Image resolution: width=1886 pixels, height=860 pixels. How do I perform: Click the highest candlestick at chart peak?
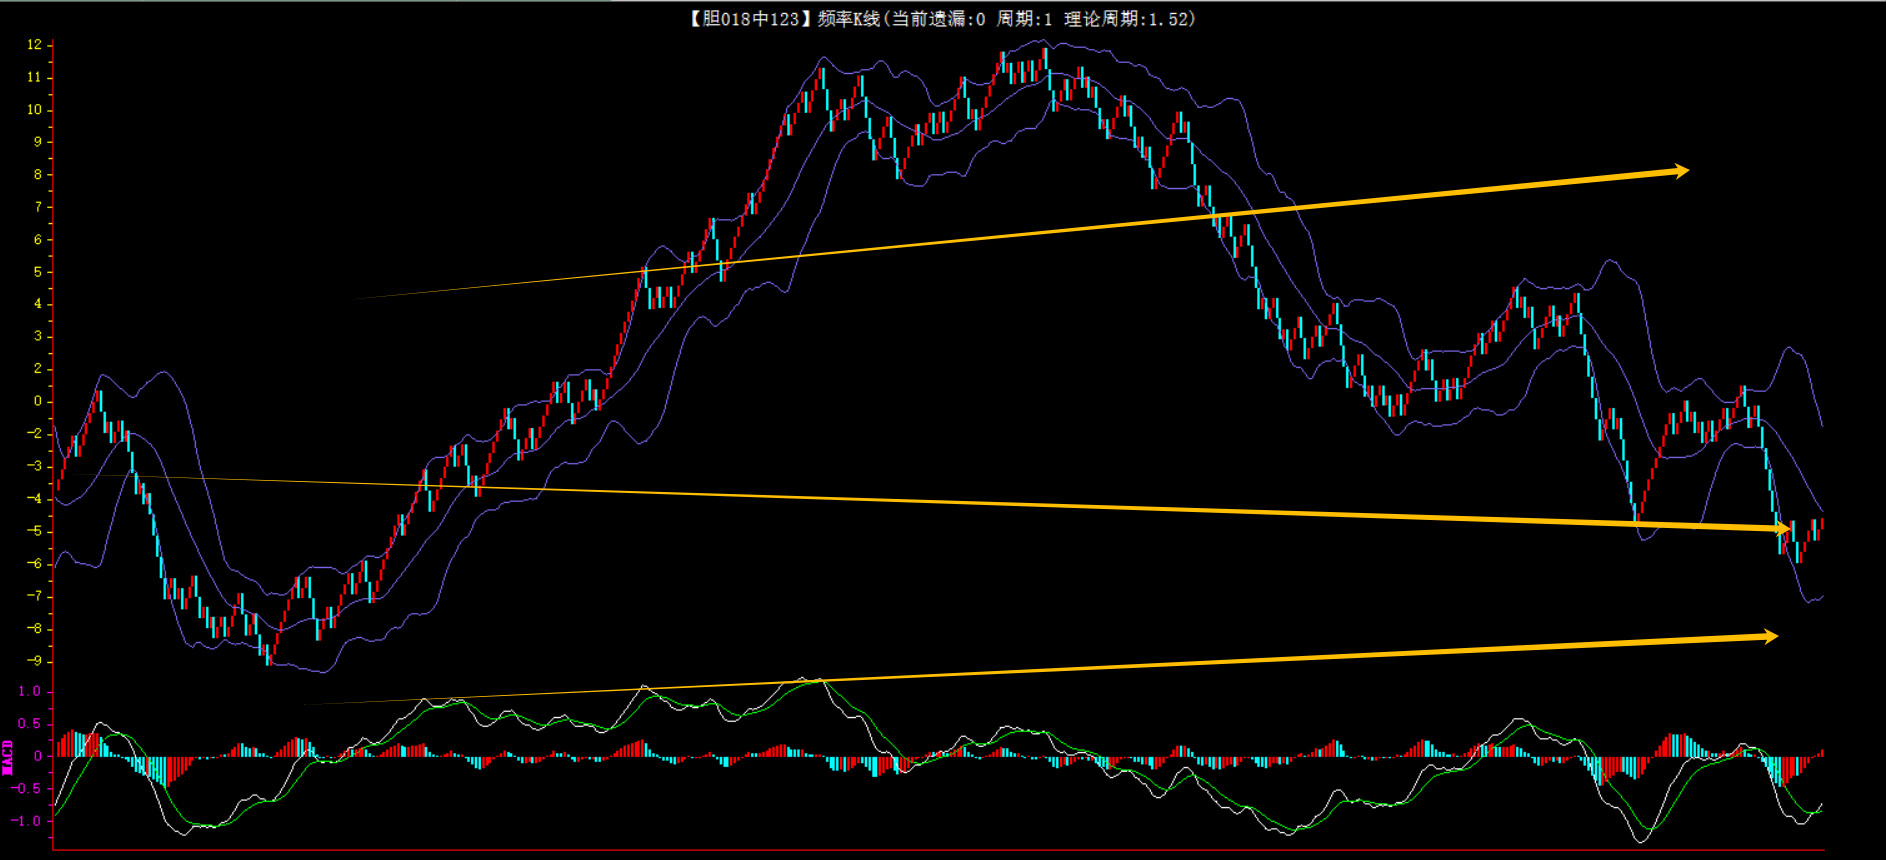coord(1044,58)
